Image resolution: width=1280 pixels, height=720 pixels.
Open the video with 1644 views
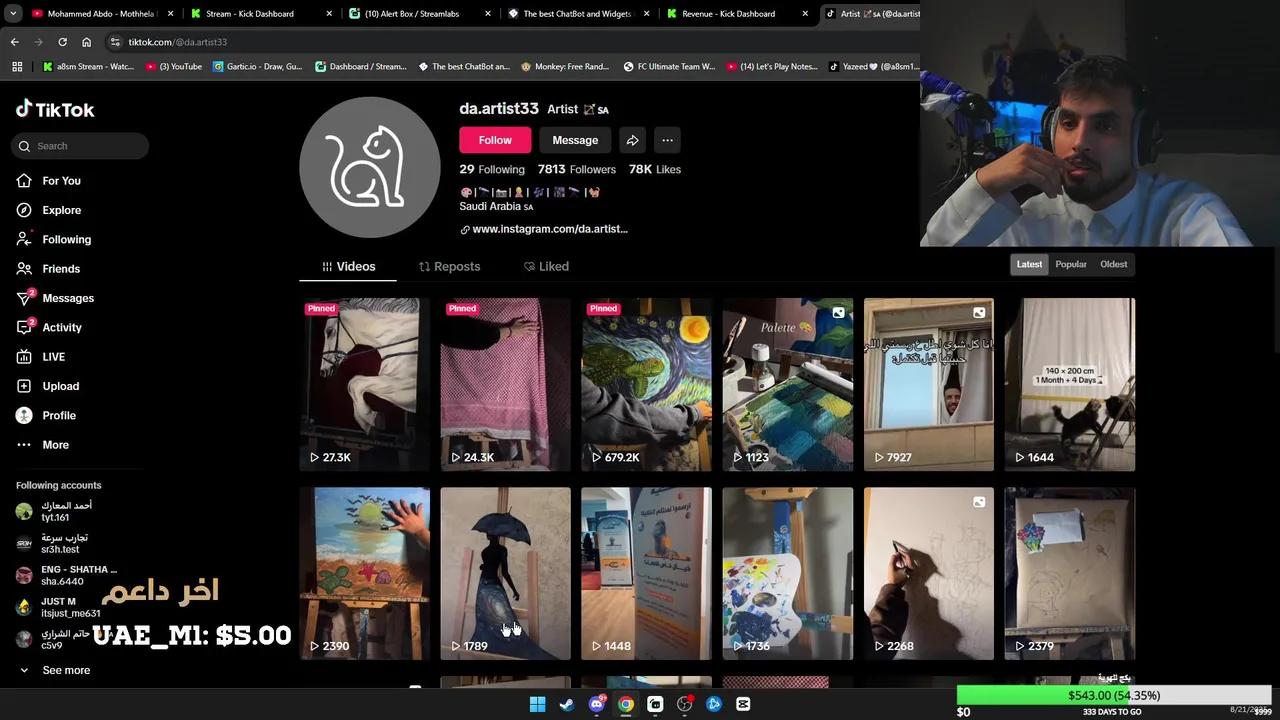1070,384
